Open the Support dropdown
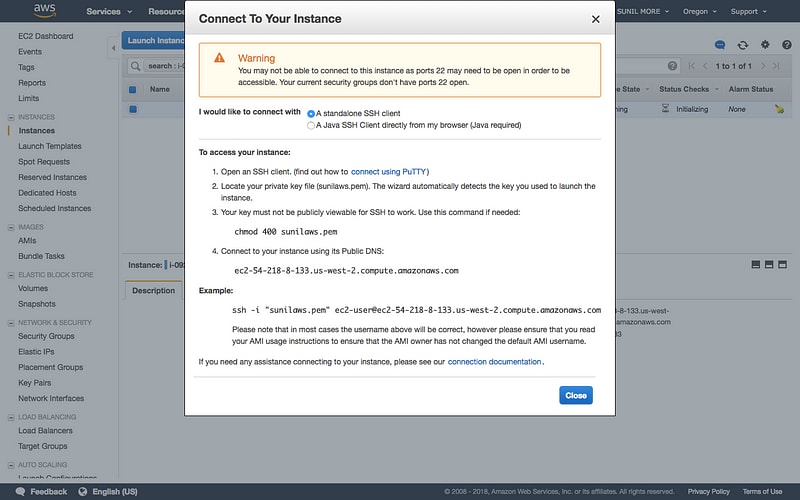This screenshot has width=800, height=500. pyautogui.click(x=748, y=11)
